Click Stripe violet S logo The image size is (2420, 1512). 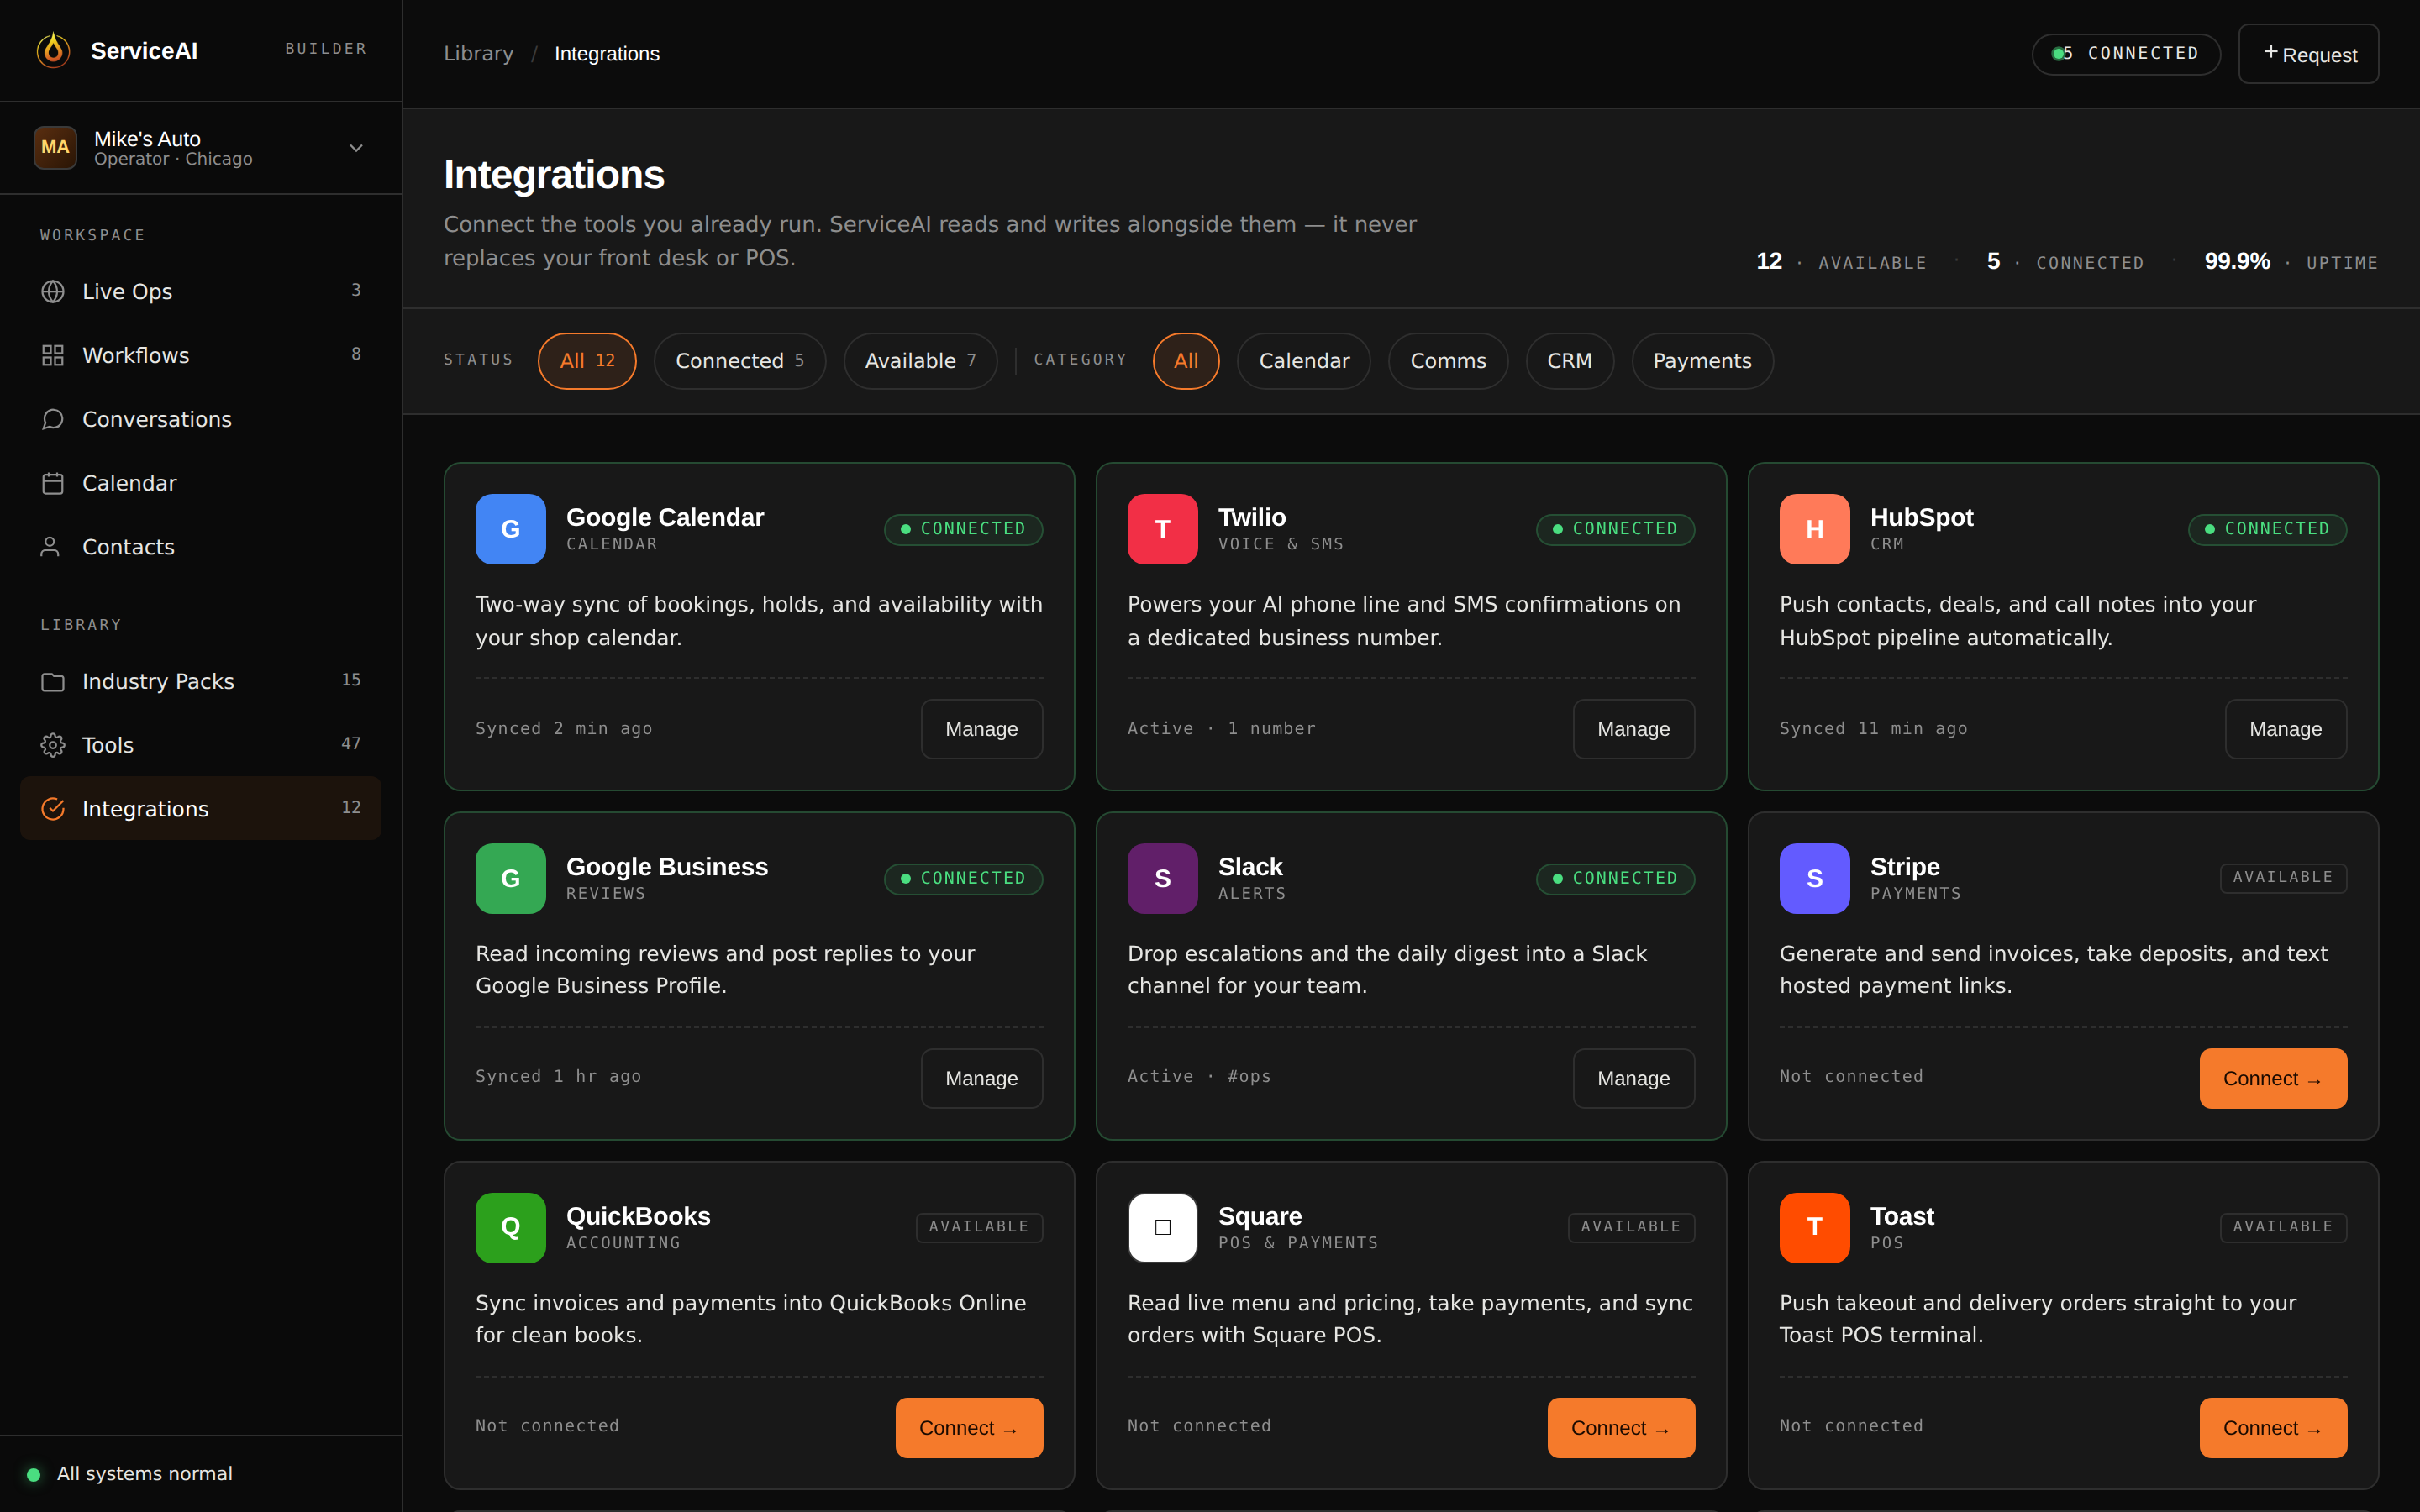[x=1815, y=878]
